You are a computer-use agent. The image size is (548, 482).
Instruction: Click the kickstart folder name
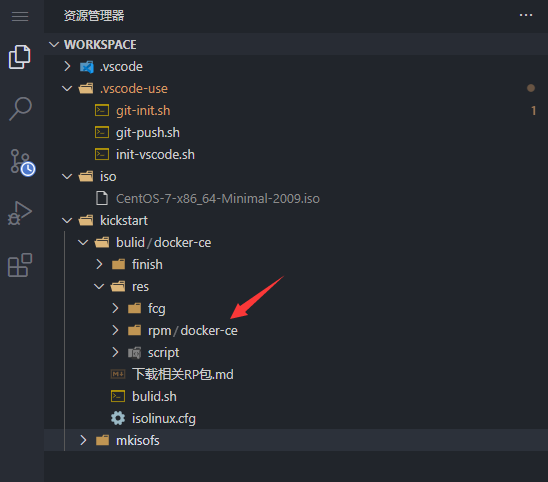click(124, 221)
